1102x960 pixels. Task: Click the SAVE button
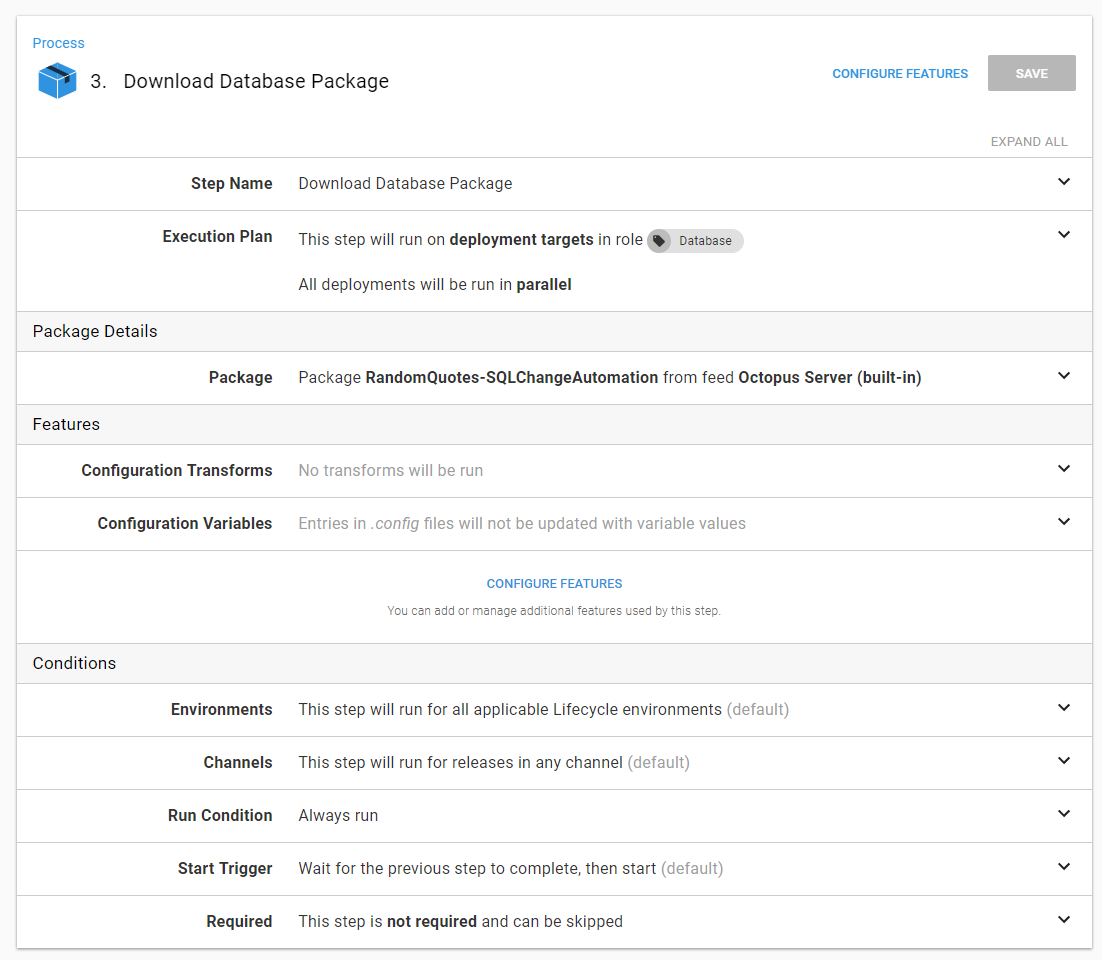tap(1031, 73)
